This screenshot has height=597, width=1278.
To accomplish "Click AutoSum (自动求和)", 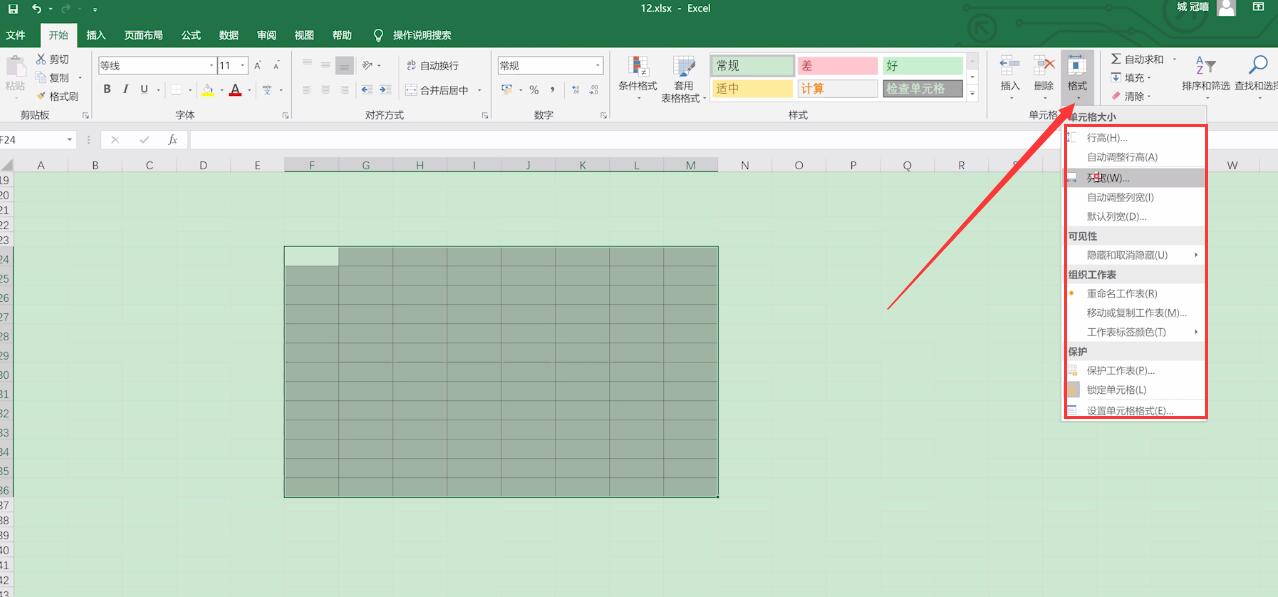I will (1137, 59).
